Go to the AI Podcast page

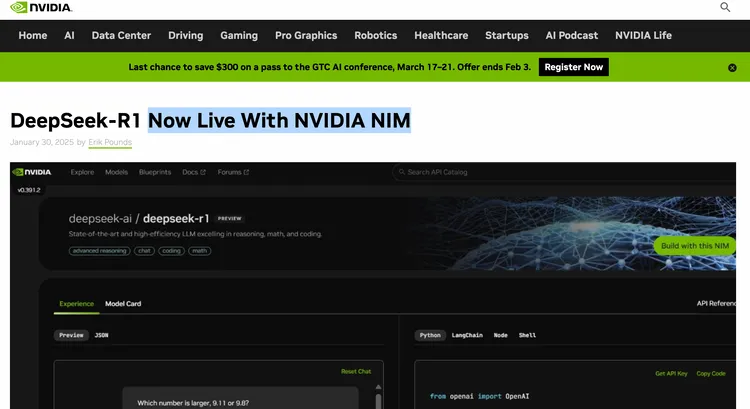coord(571,36)
